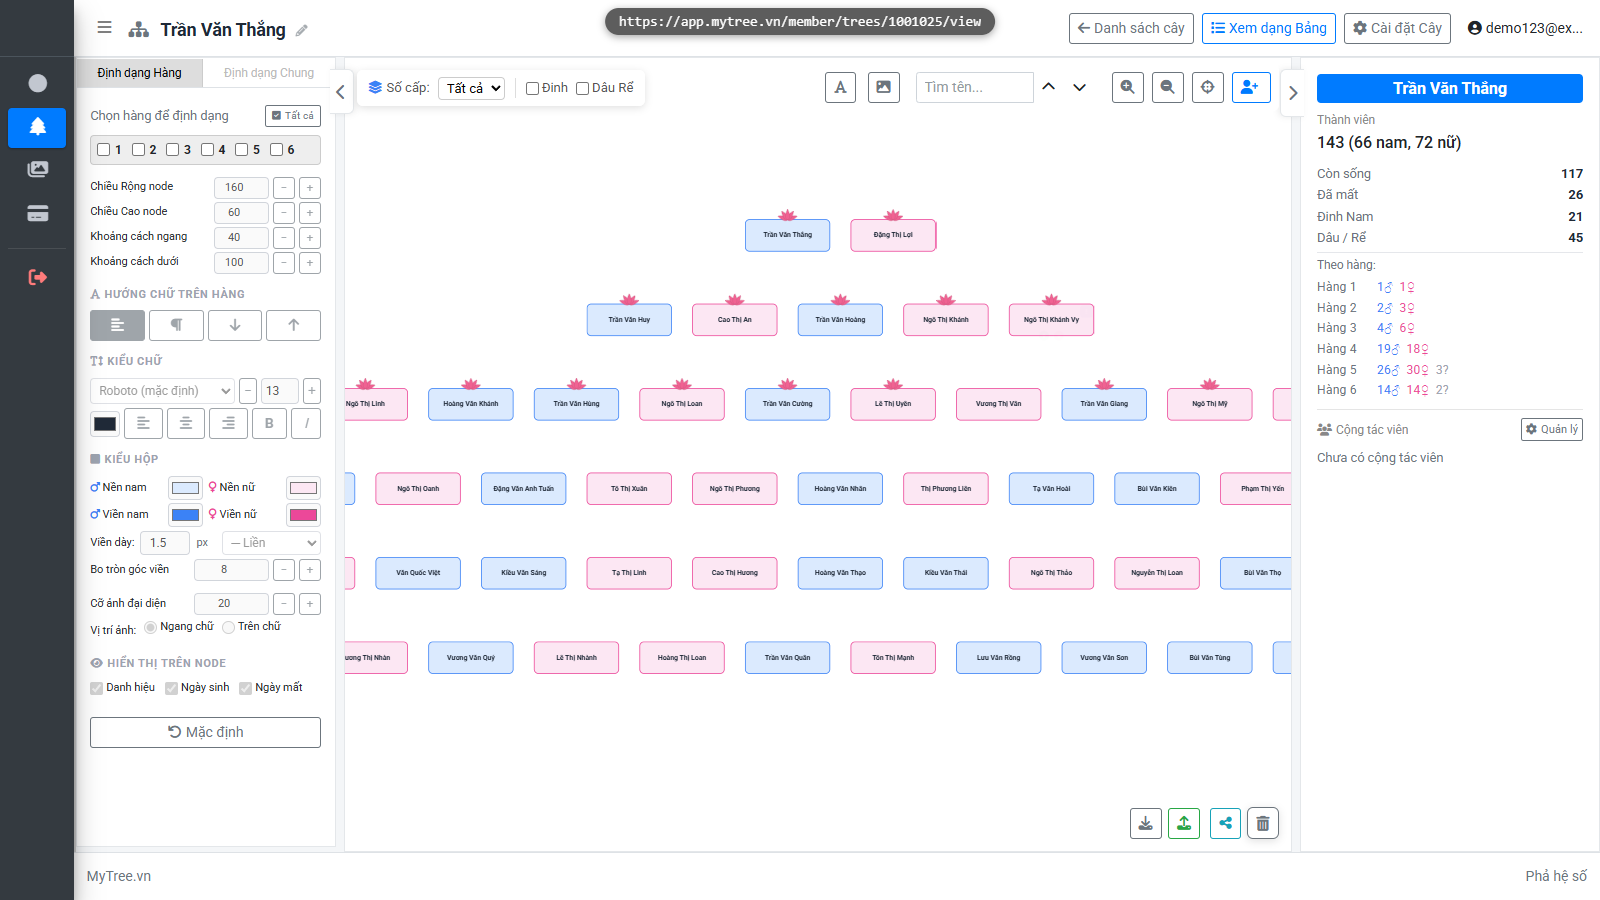Collapse the left formatting panel
The width and height of the screenshot is (1600, 900).
(340, 92)
